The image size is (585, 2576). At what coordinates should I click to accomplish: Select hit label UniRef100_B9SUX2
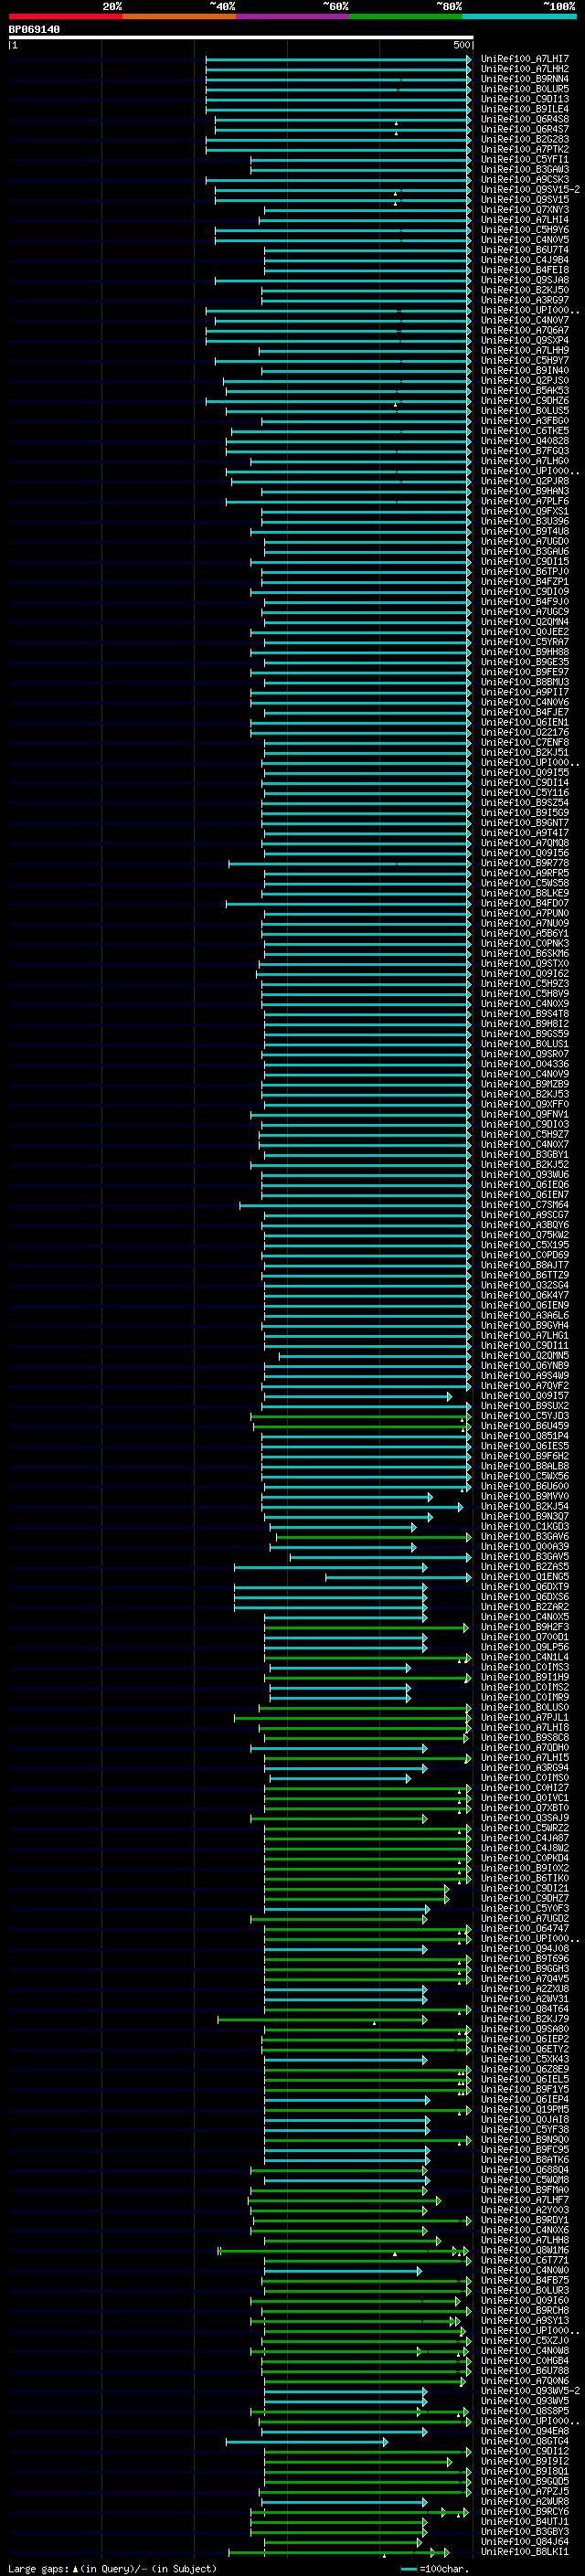point(524,1406)
